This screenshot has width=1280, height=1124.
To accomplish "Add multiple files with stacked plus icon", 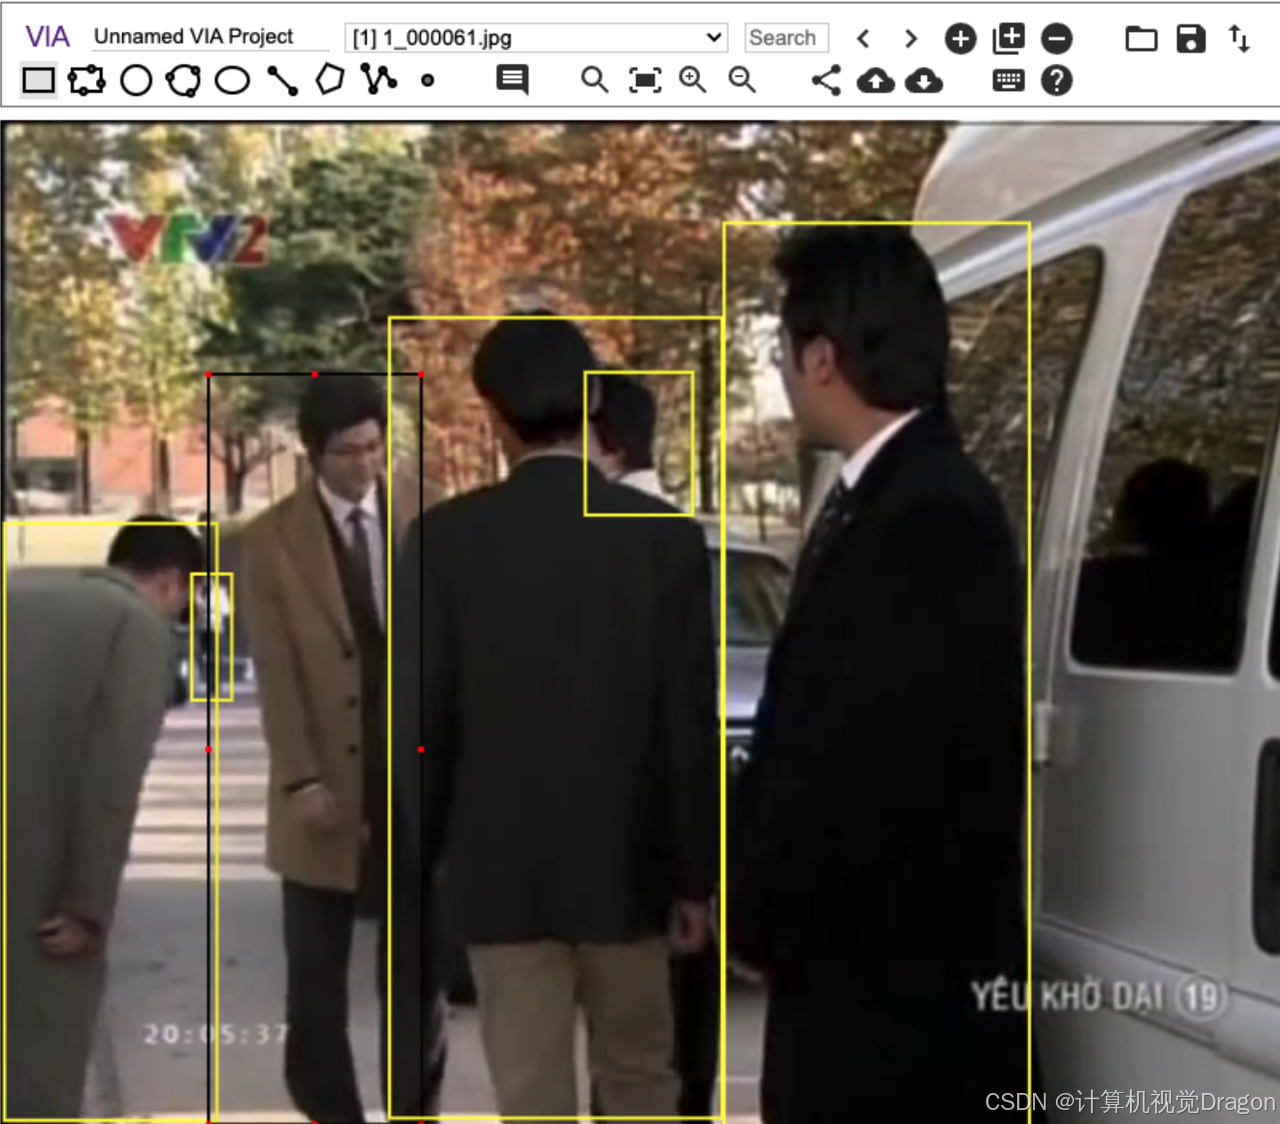I will 1008,39.
